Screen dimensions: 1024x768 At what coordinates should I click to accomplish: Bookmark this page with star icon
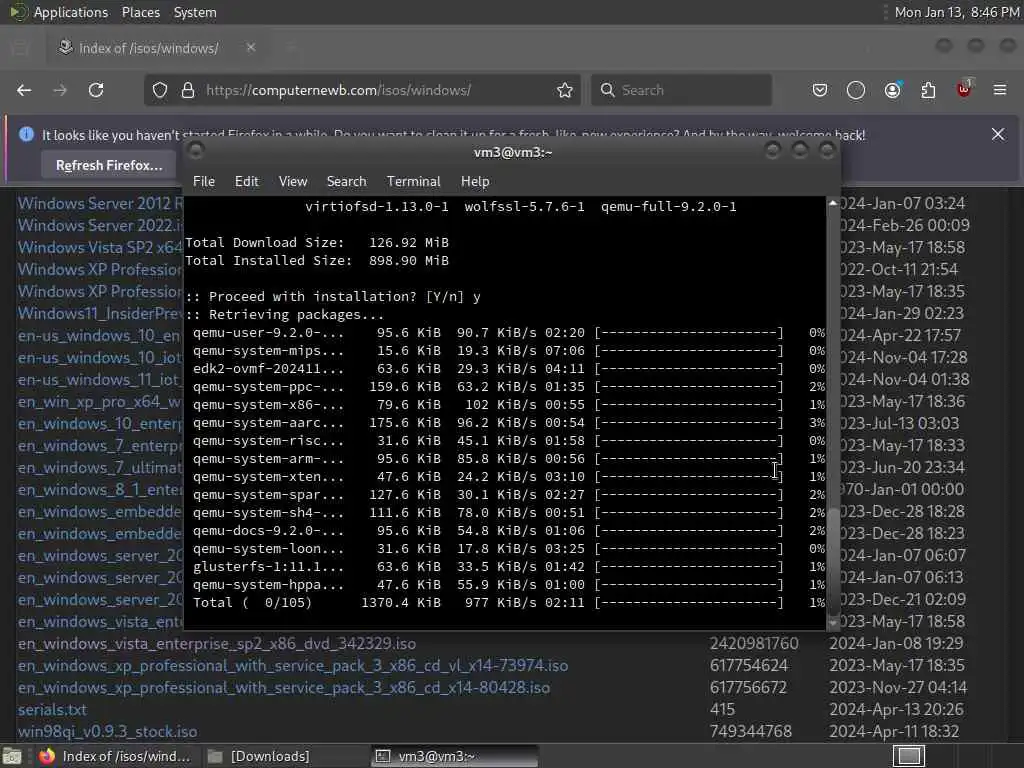point(565,90)
